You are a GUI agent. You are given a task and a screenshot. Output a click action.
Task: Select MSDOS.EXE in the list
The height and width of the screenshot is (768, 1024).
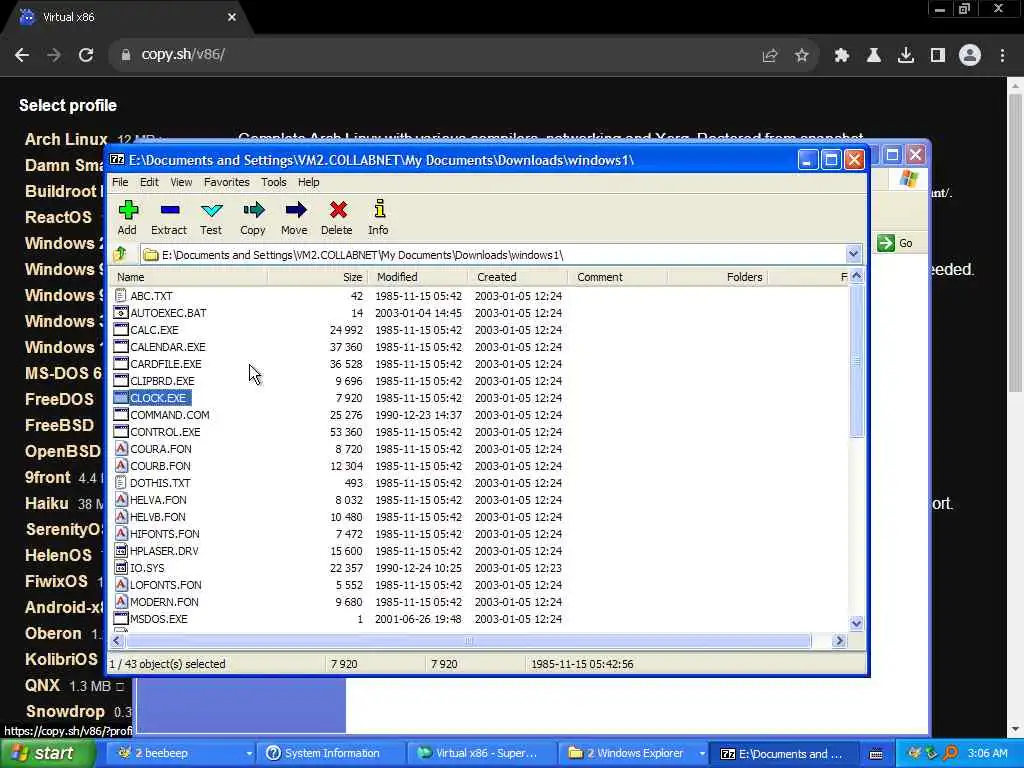click(159, 618)
